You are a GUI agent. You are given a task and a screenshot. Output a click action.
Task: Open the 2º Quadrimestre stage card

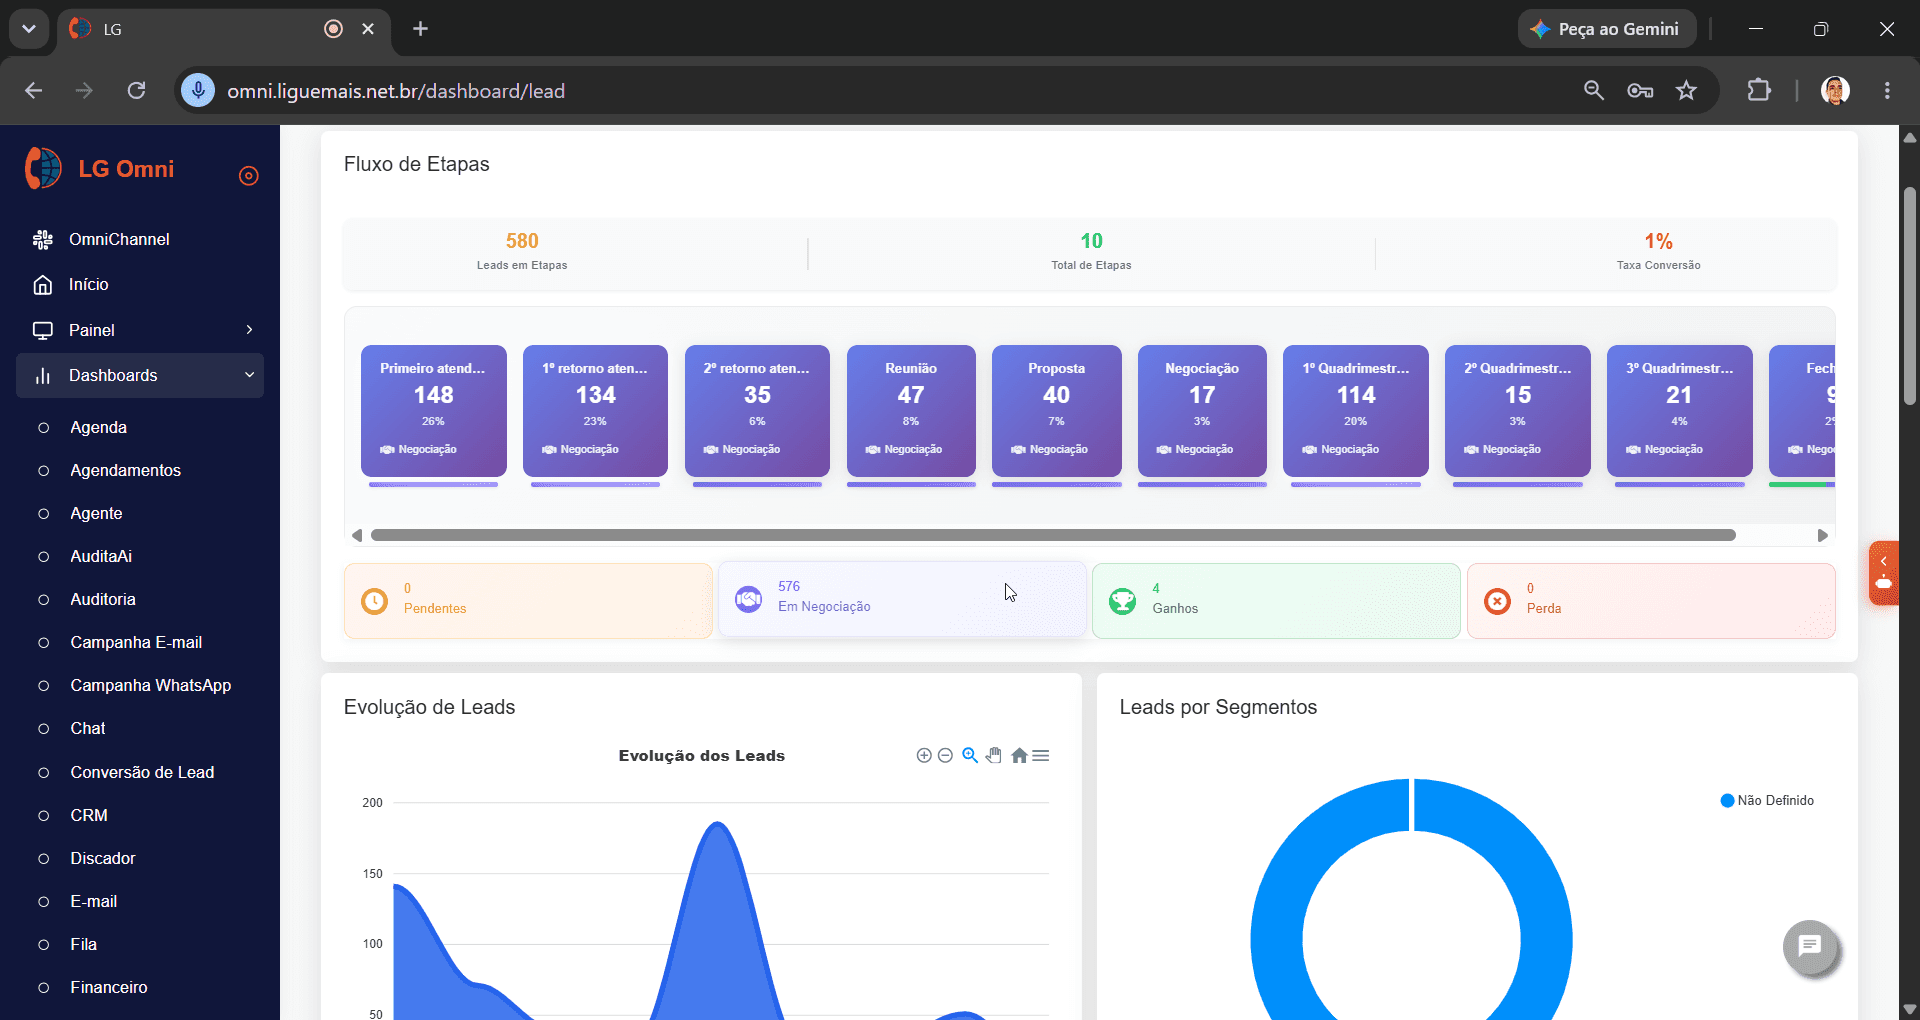1518,411
